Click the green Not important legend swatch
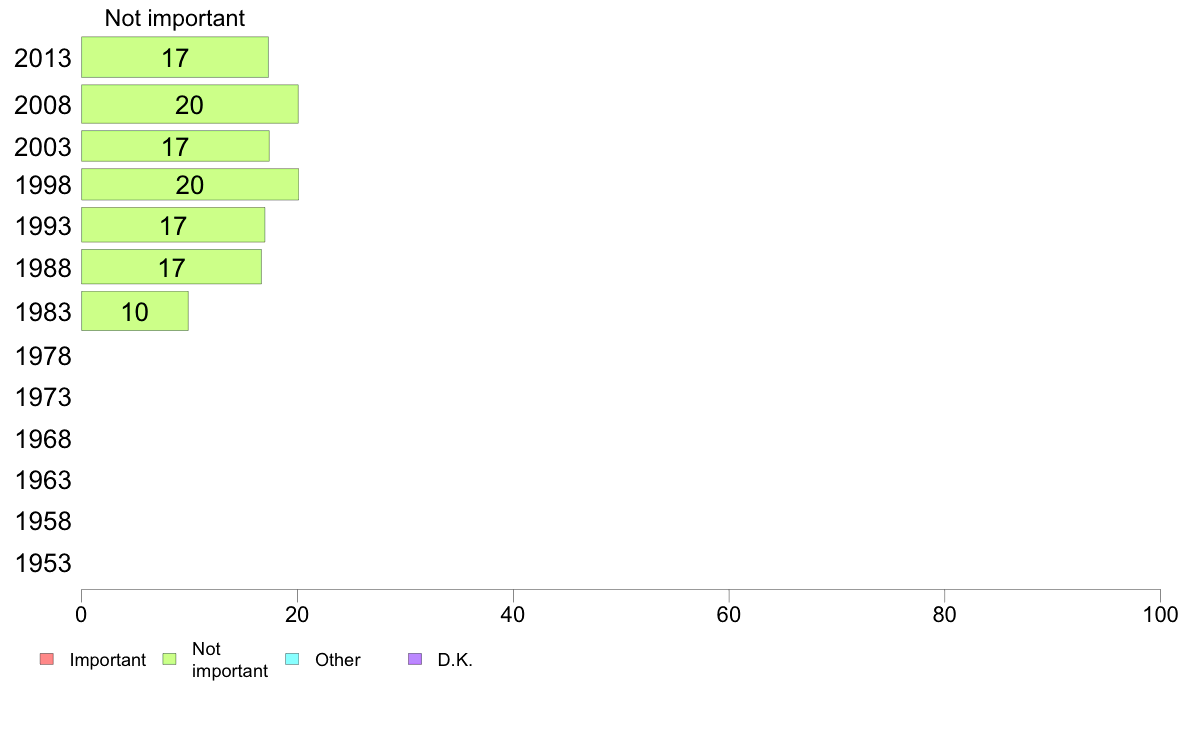The image size is (1188, 736). click(169, 659)
